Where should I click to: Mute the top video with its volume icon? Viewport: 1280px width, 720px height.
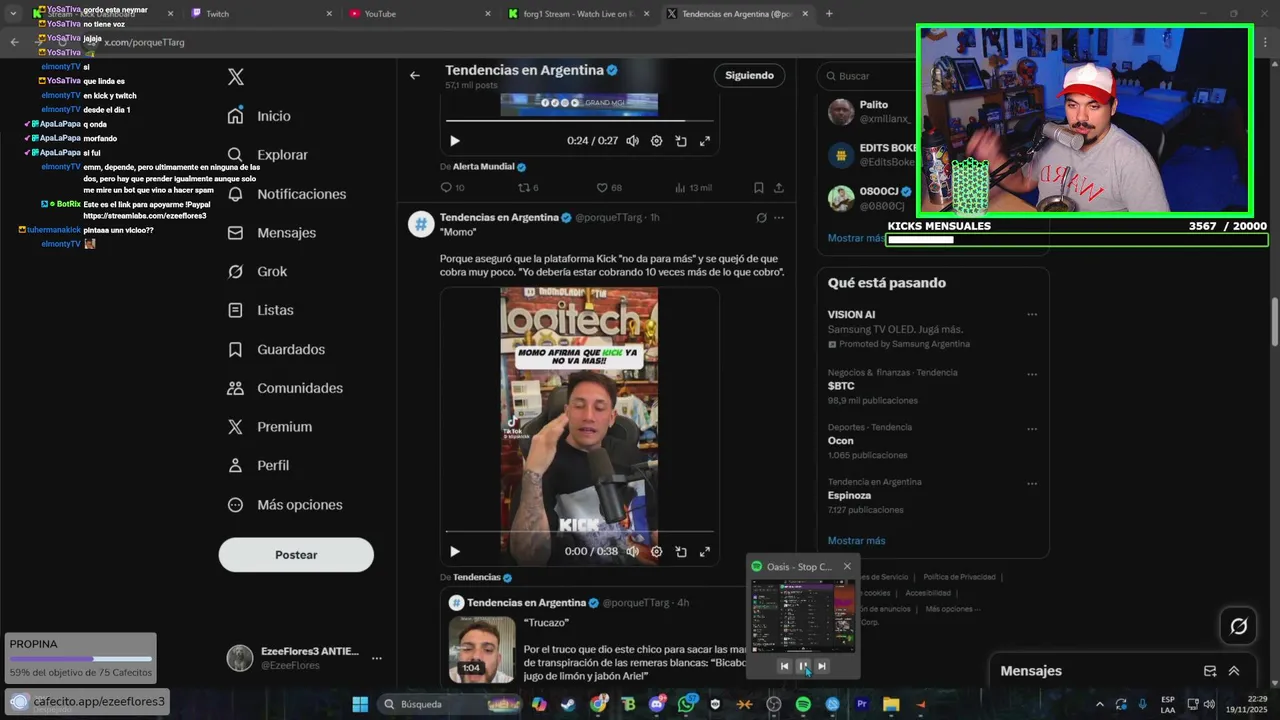tap(632, 141)
